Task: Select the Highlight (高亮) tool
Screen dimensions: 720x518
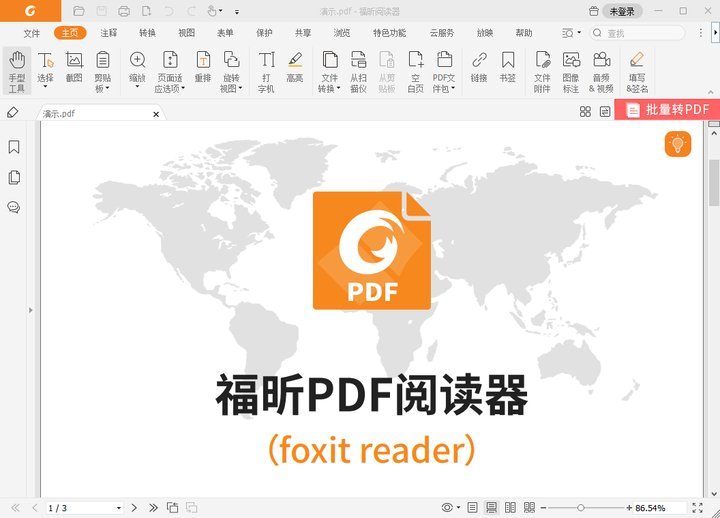Action: (295, 68)
